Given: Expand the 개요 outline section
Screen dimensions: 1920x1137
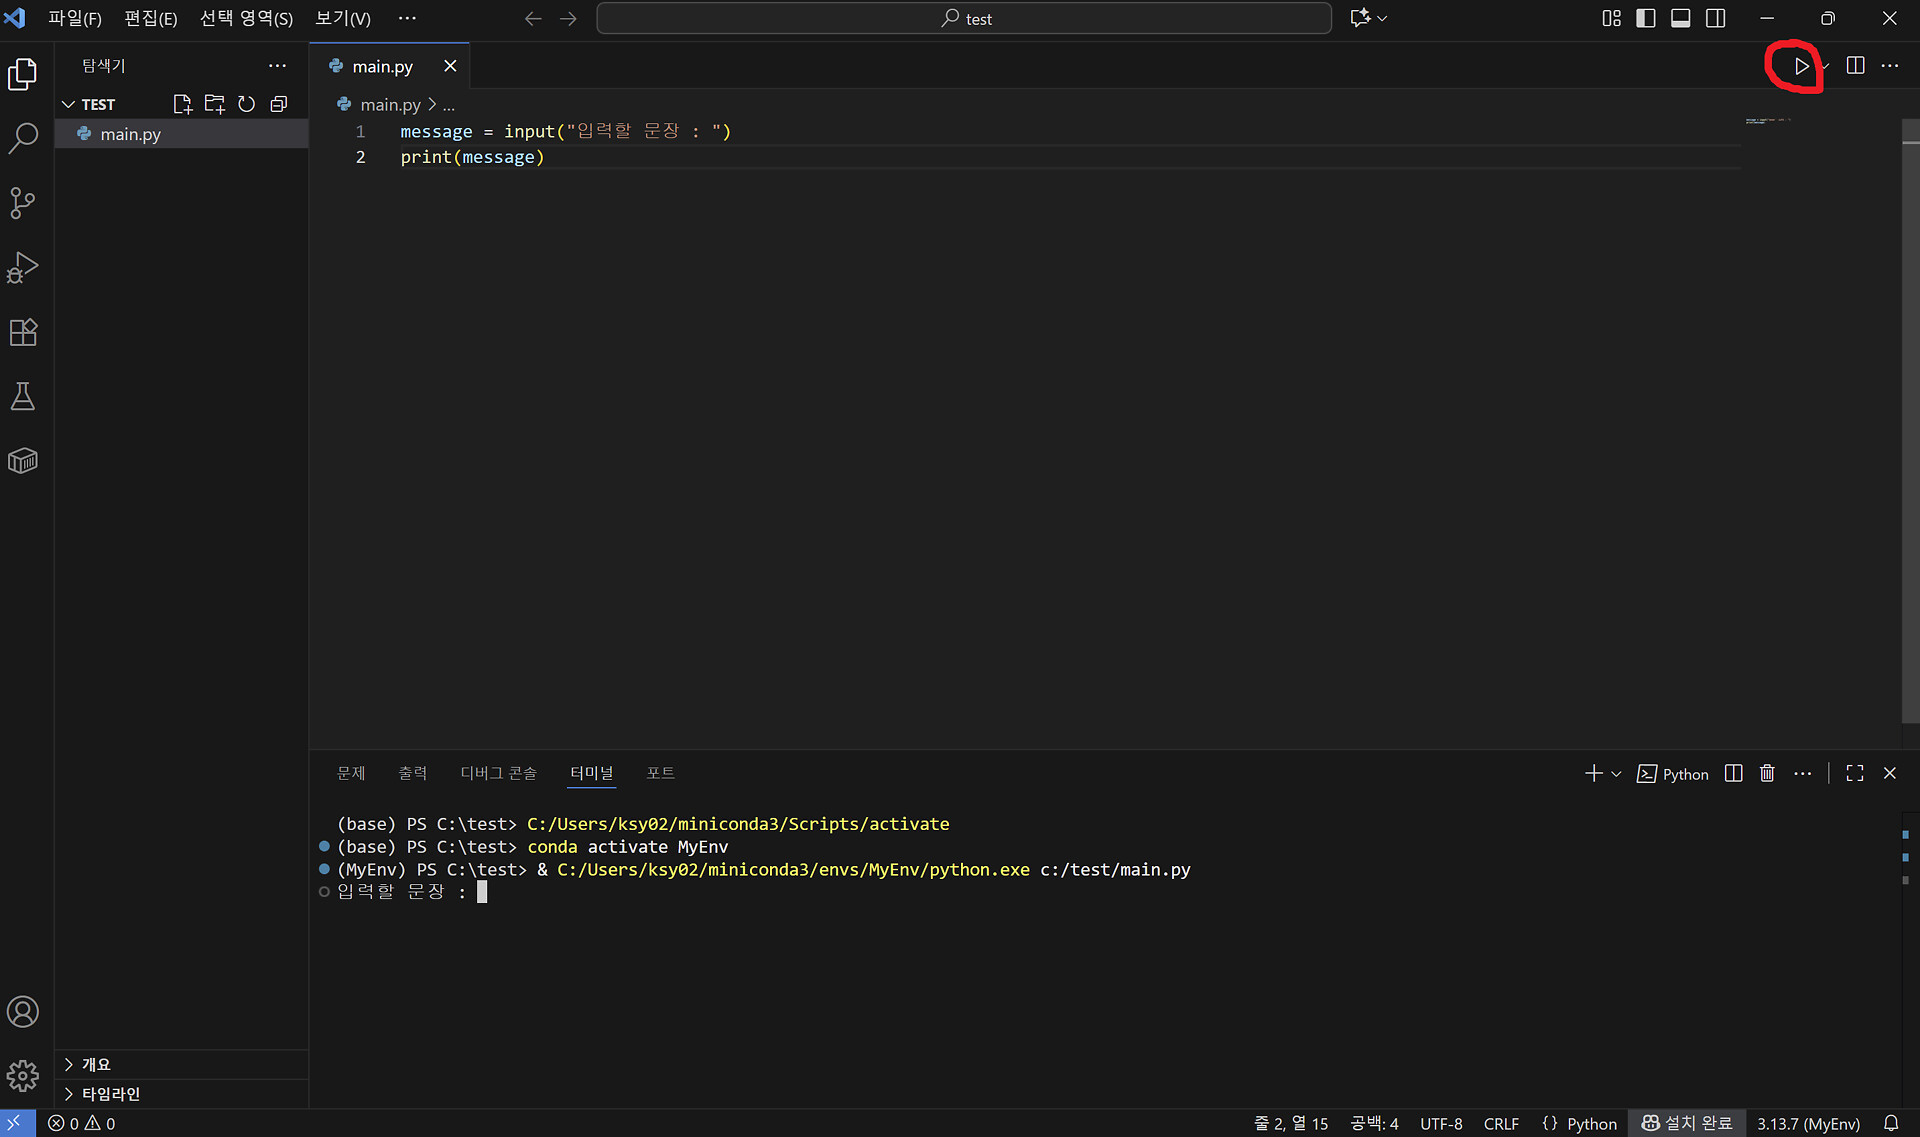Looking at the screenshot, I should click(x=96, y=1064).
